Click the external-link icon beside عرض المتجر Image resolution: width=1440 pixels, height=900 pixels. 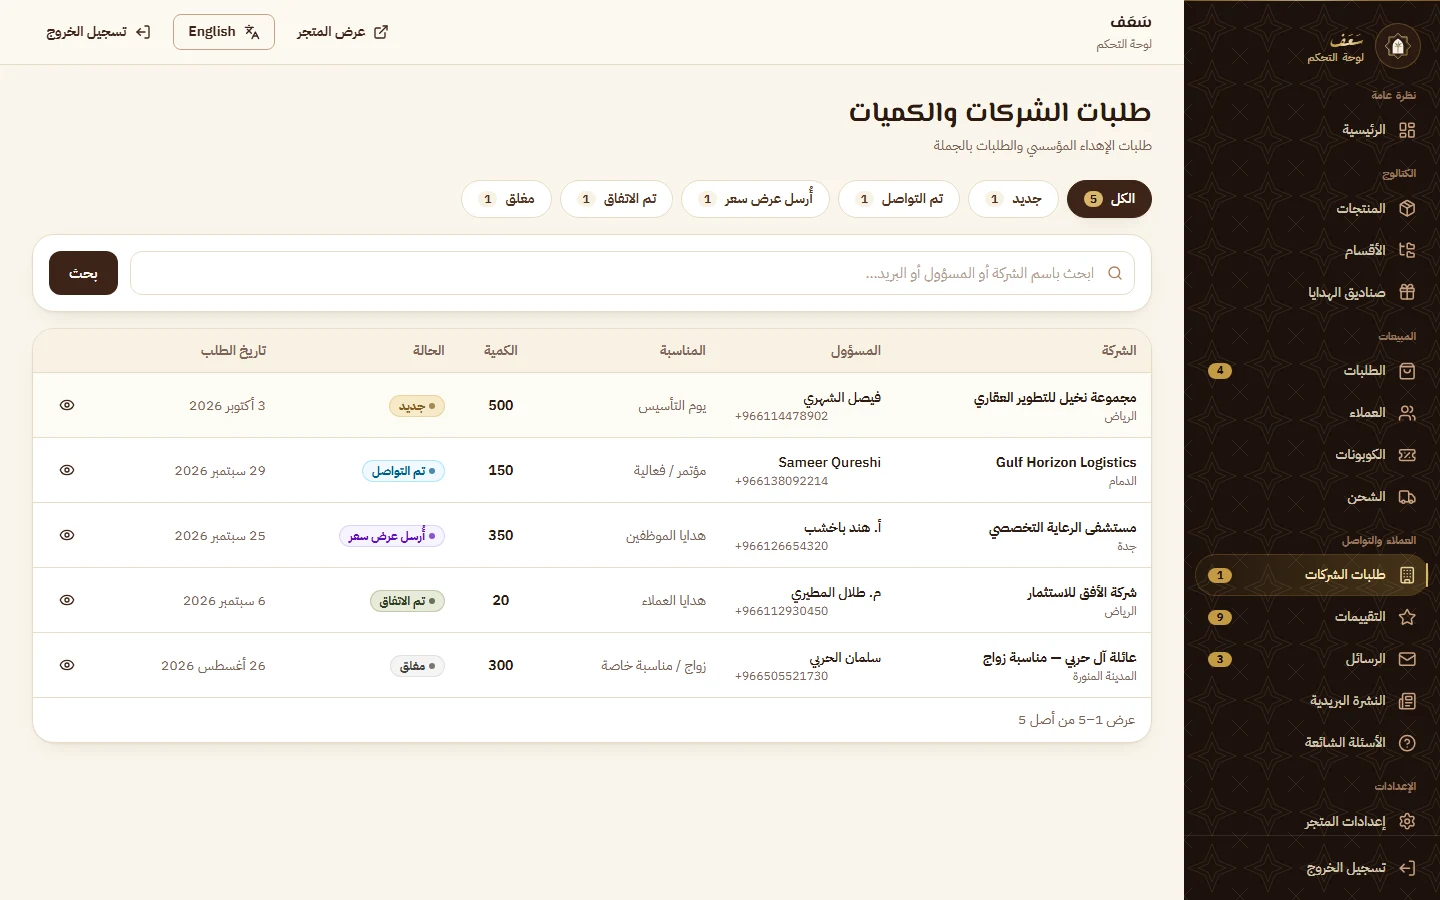pyautogui.click(x=381, y=32)
